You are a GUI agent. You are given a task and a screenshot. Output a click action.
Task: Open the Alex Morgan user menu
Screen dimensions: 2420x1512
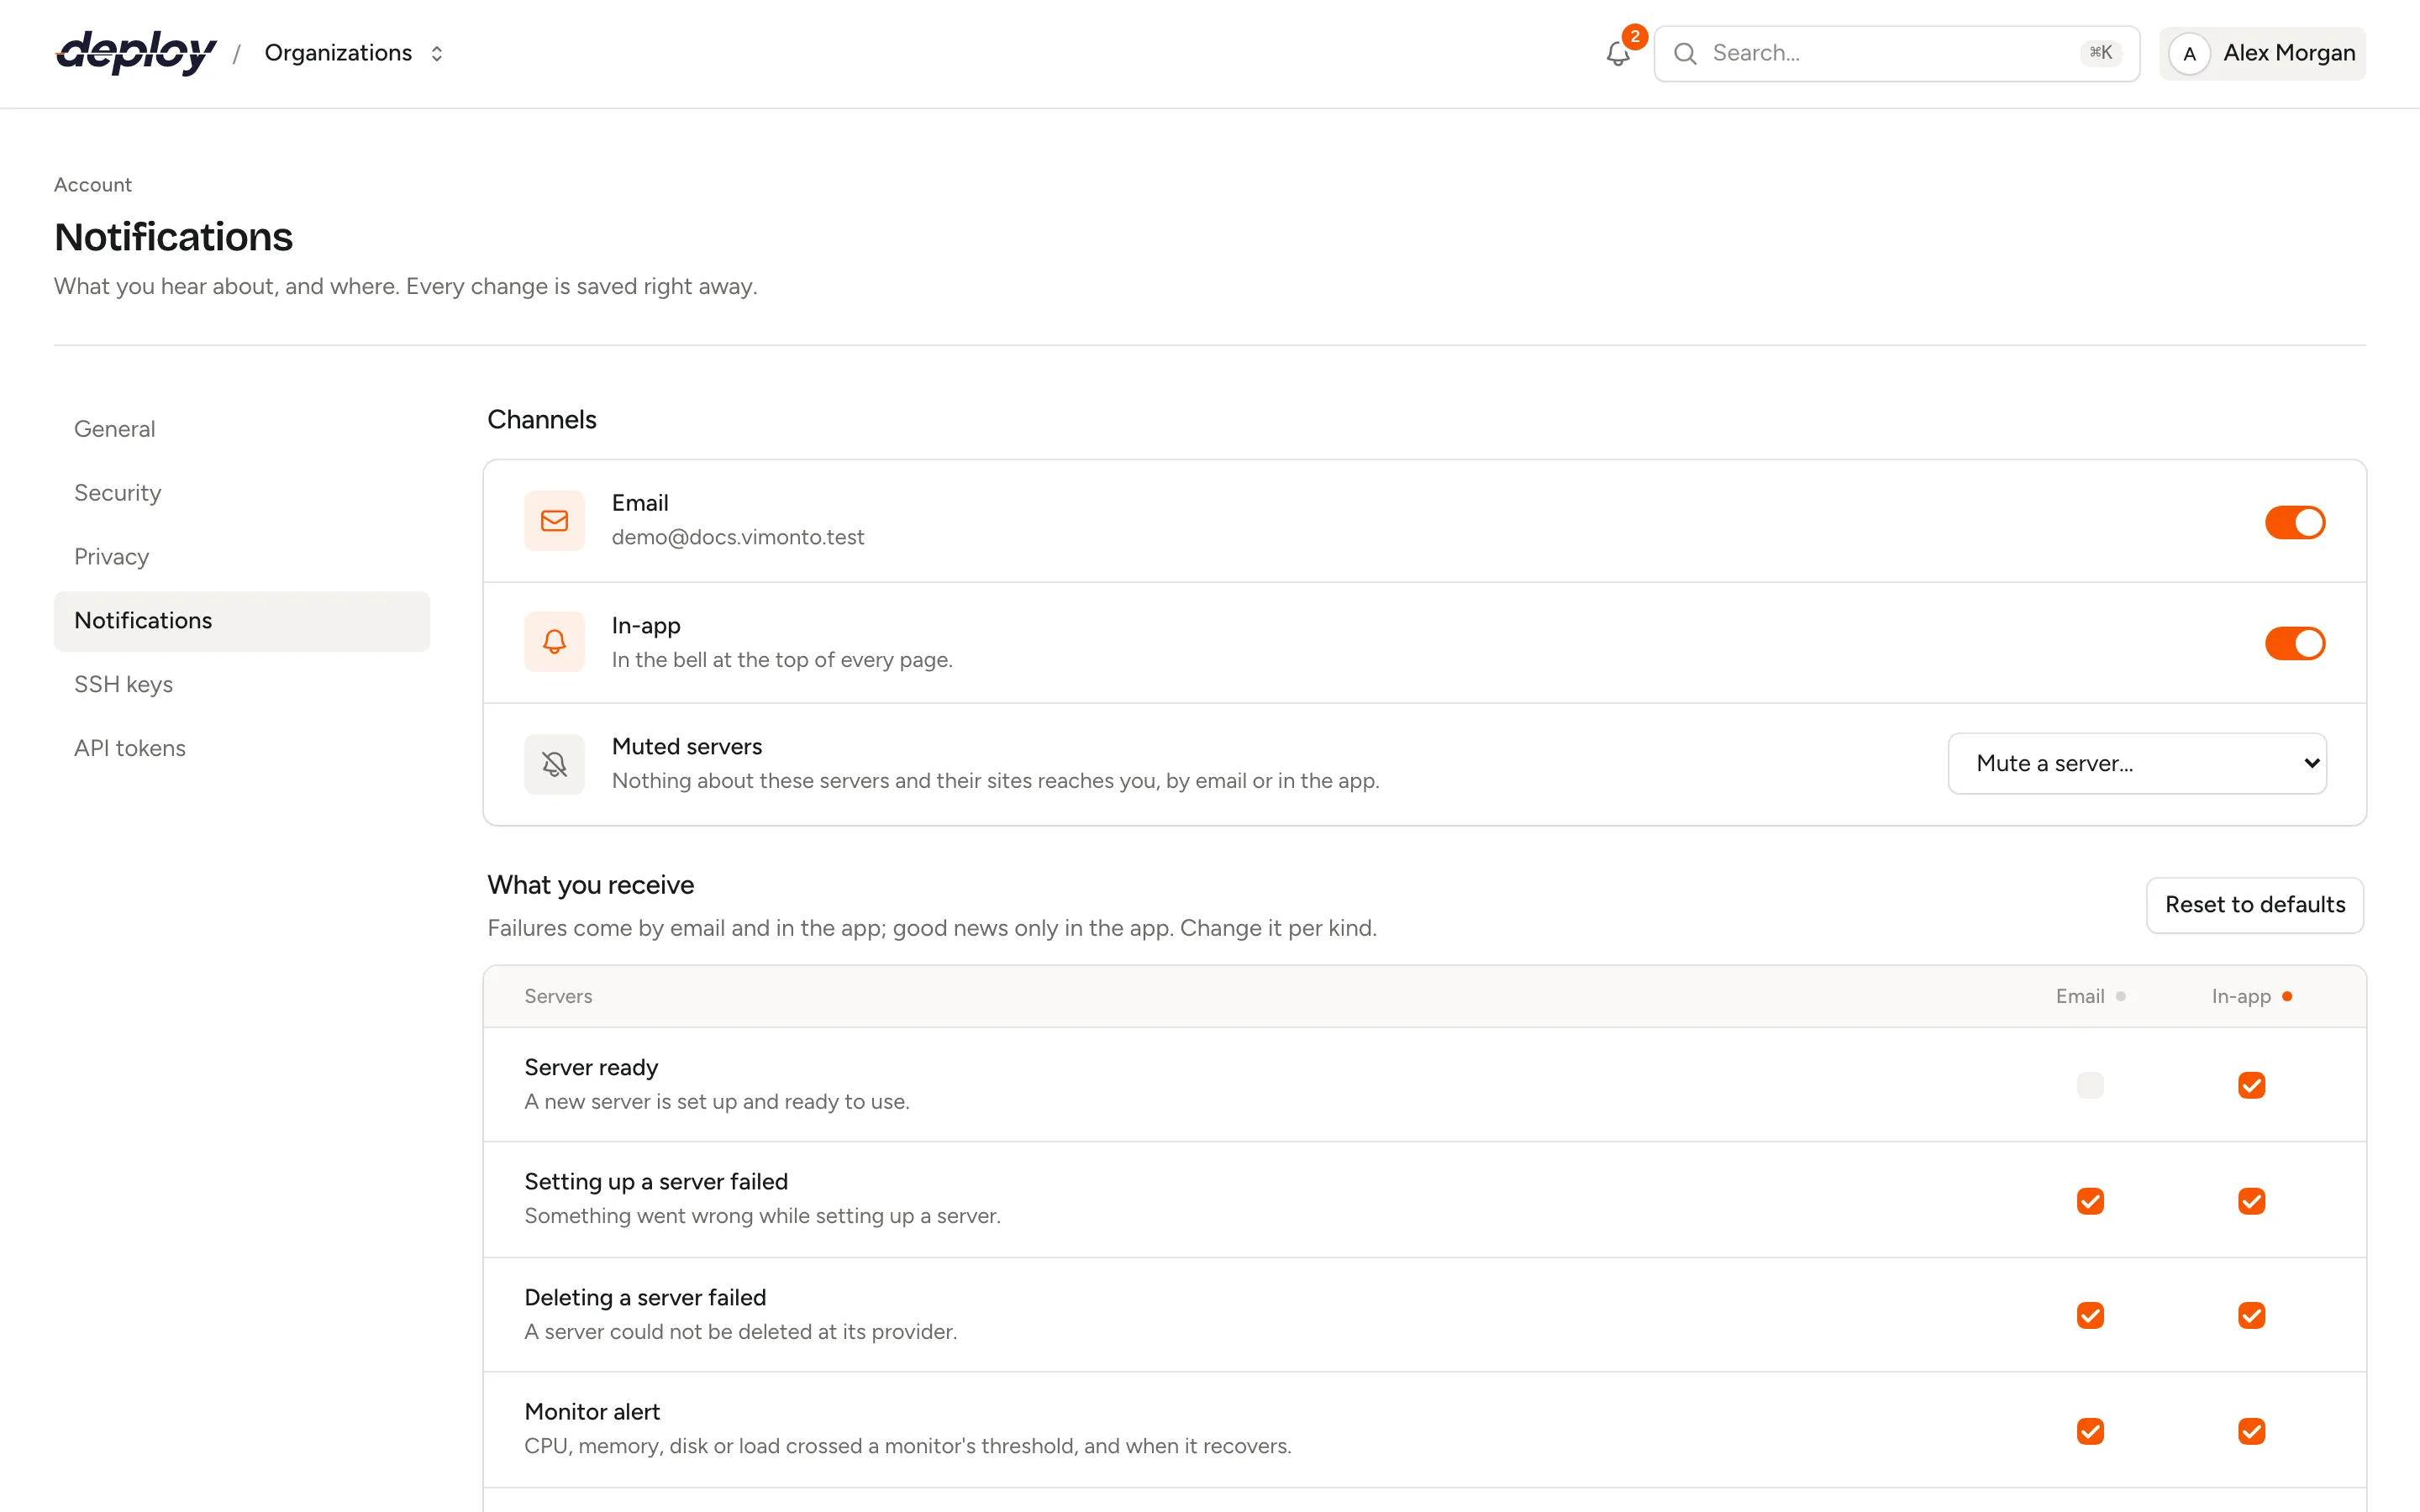[x=2262, y=54]
